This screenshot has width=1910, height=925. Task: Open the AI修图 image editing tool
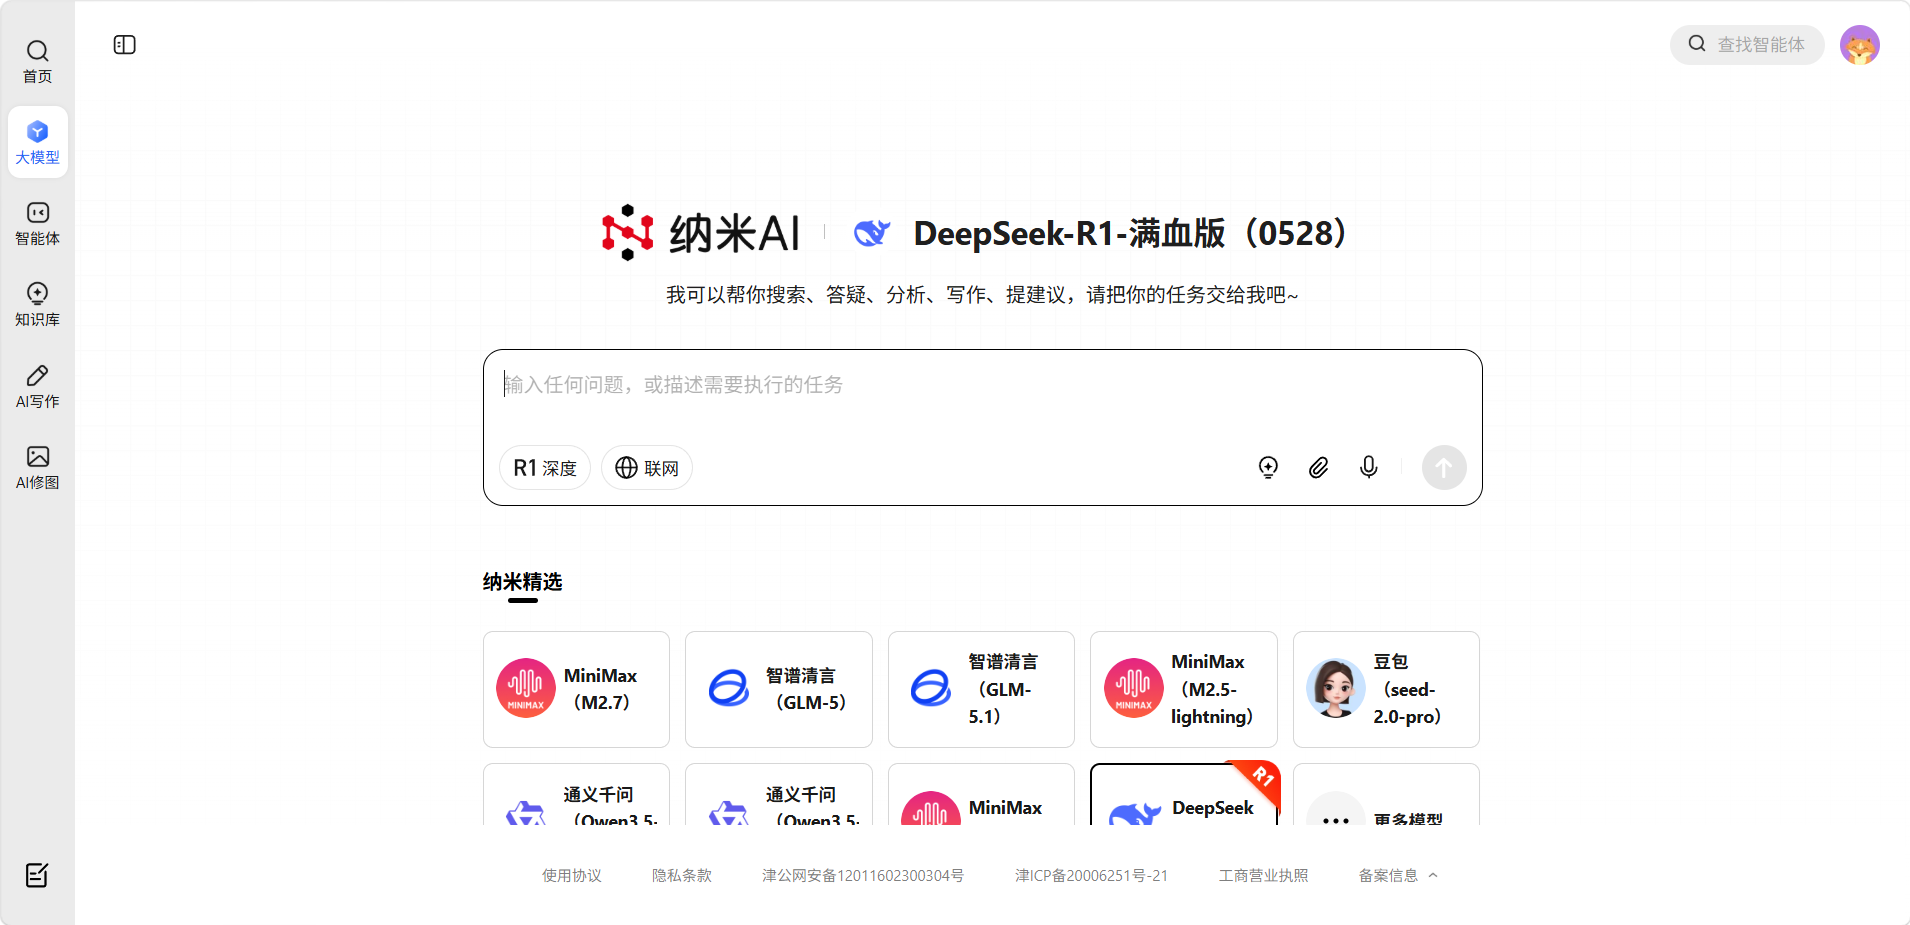(x=38, y=467)
